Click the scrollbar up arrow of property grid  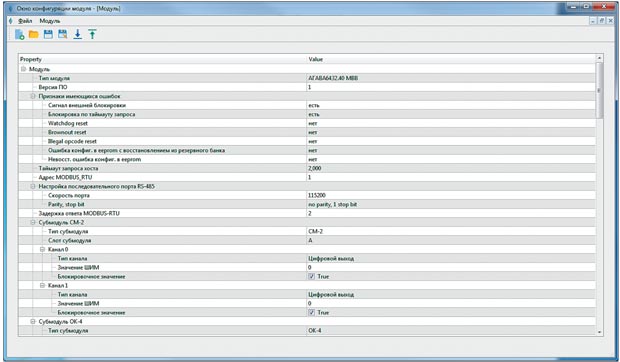(599, 58)
